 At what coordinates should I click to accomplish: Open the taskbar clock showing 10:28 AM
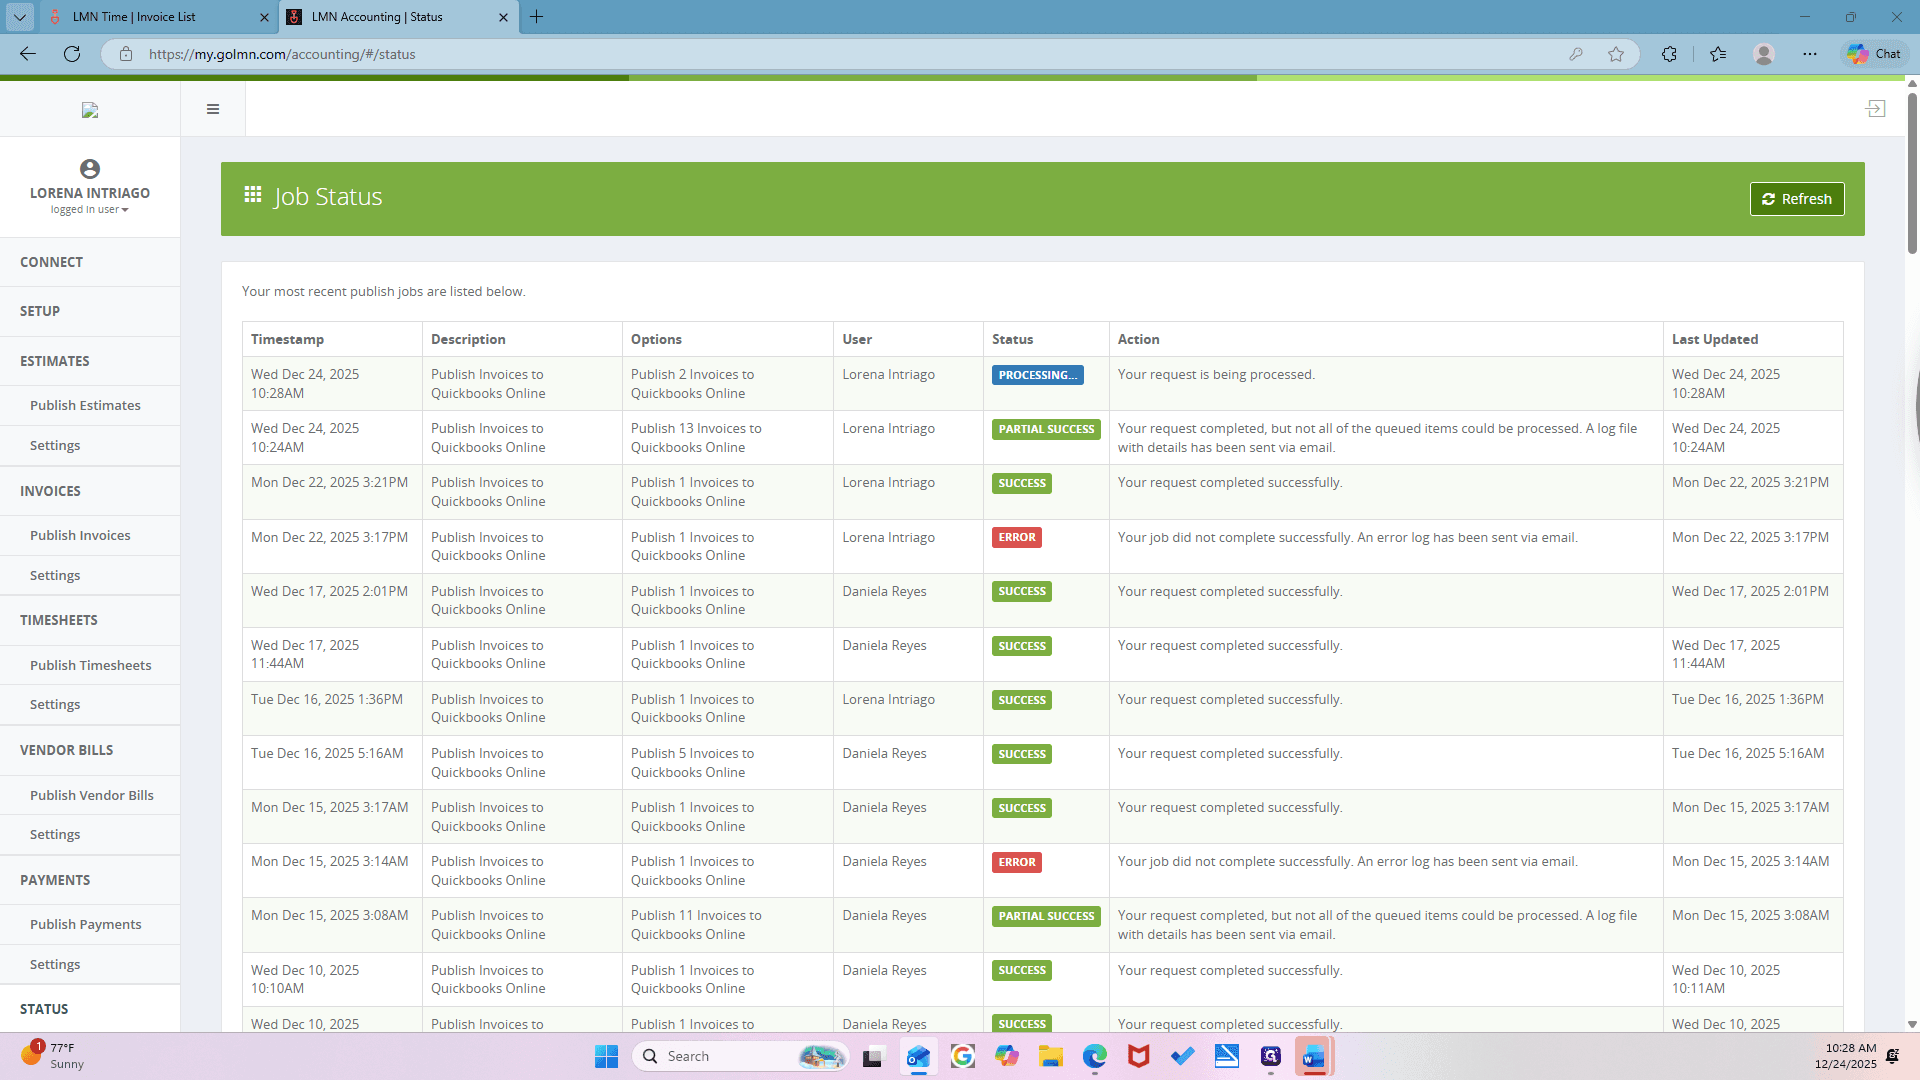[1845, 1056]
